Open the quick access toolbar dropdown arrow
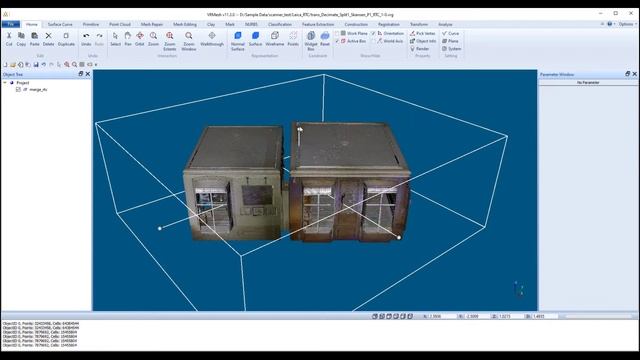 [96, 64]
